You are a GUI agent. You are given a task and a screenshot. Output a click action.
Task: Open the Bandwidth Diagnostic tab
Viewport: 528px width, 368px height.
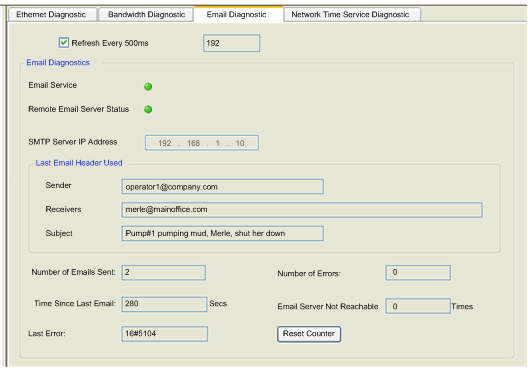pyautogui.click(x=146, y=14)
